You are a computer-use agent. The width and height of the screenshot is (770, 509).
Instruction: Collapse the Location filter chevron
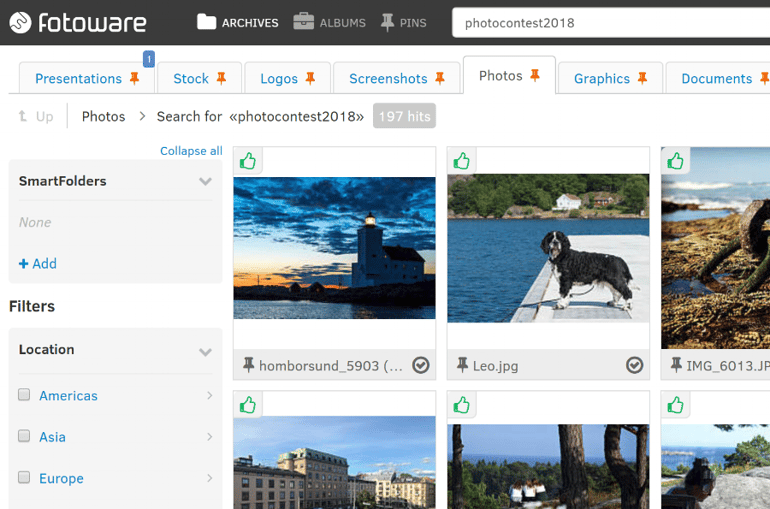click(x=205, y=351)
